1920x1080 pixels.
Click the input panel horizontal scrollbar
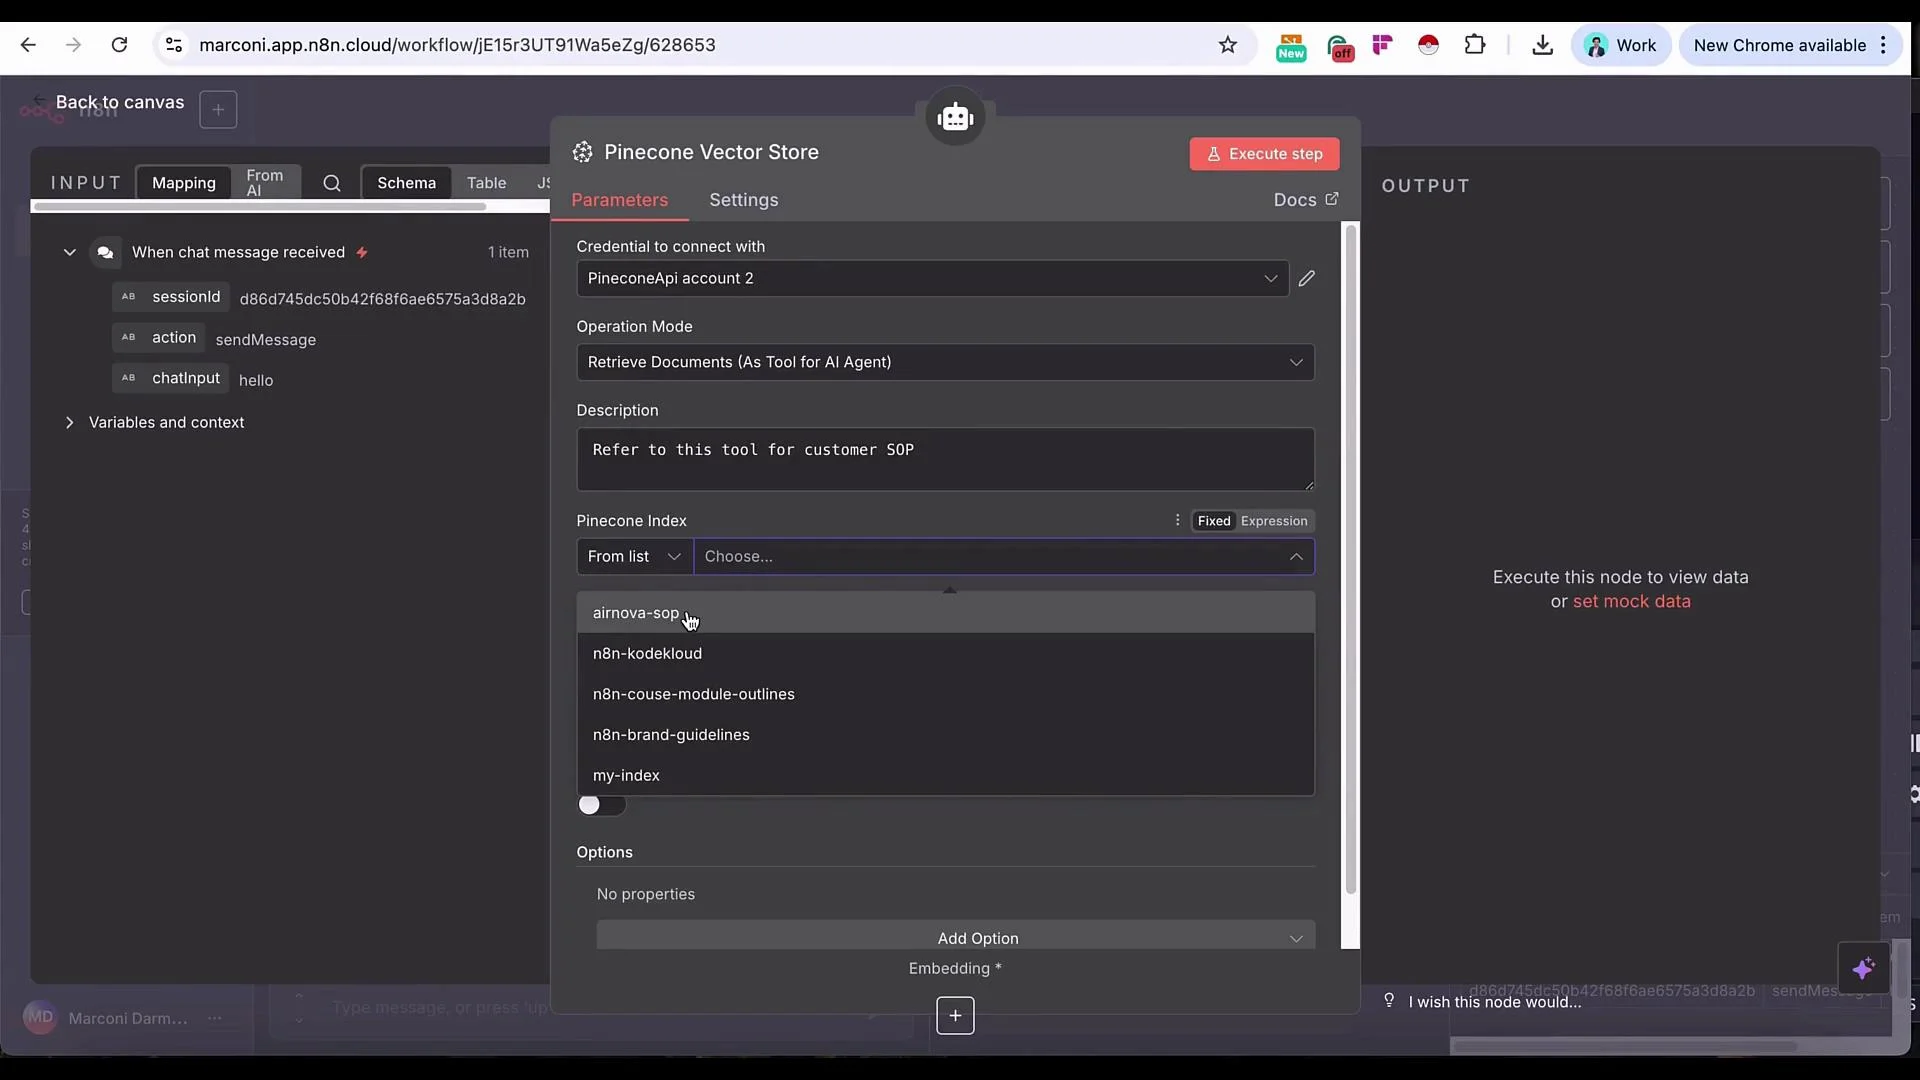(x=260, y=207)
